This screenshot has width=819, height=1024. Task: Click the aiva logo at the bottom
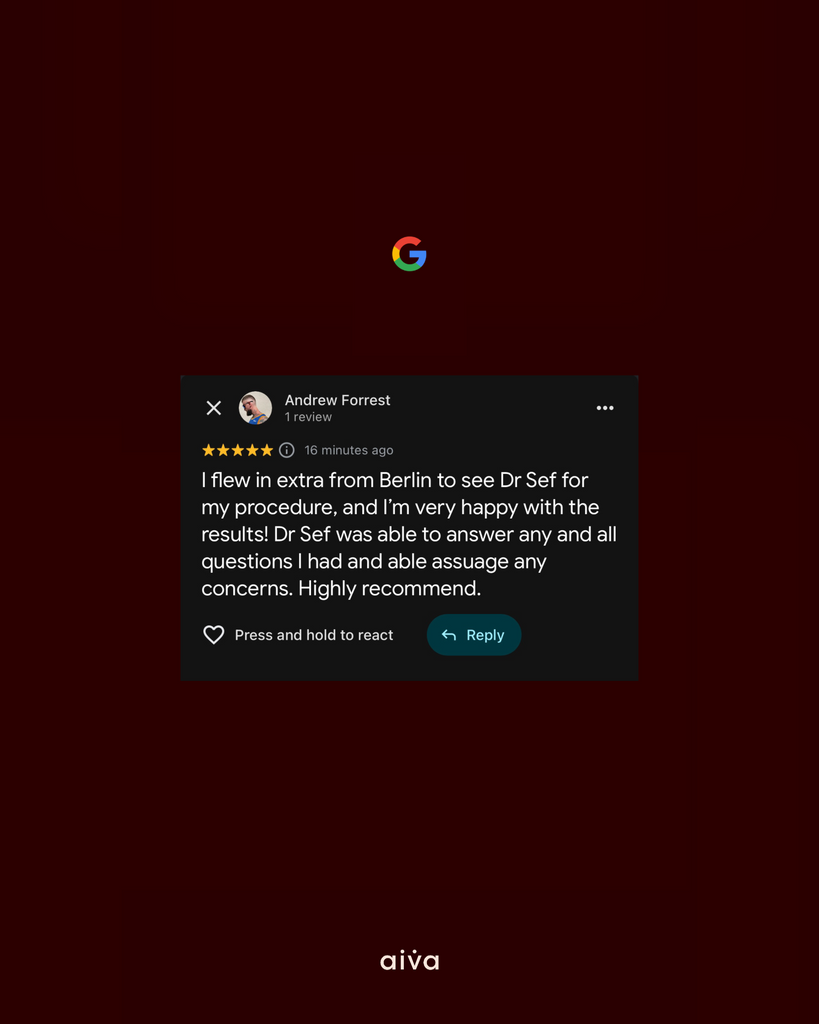[x=410, y=960]
